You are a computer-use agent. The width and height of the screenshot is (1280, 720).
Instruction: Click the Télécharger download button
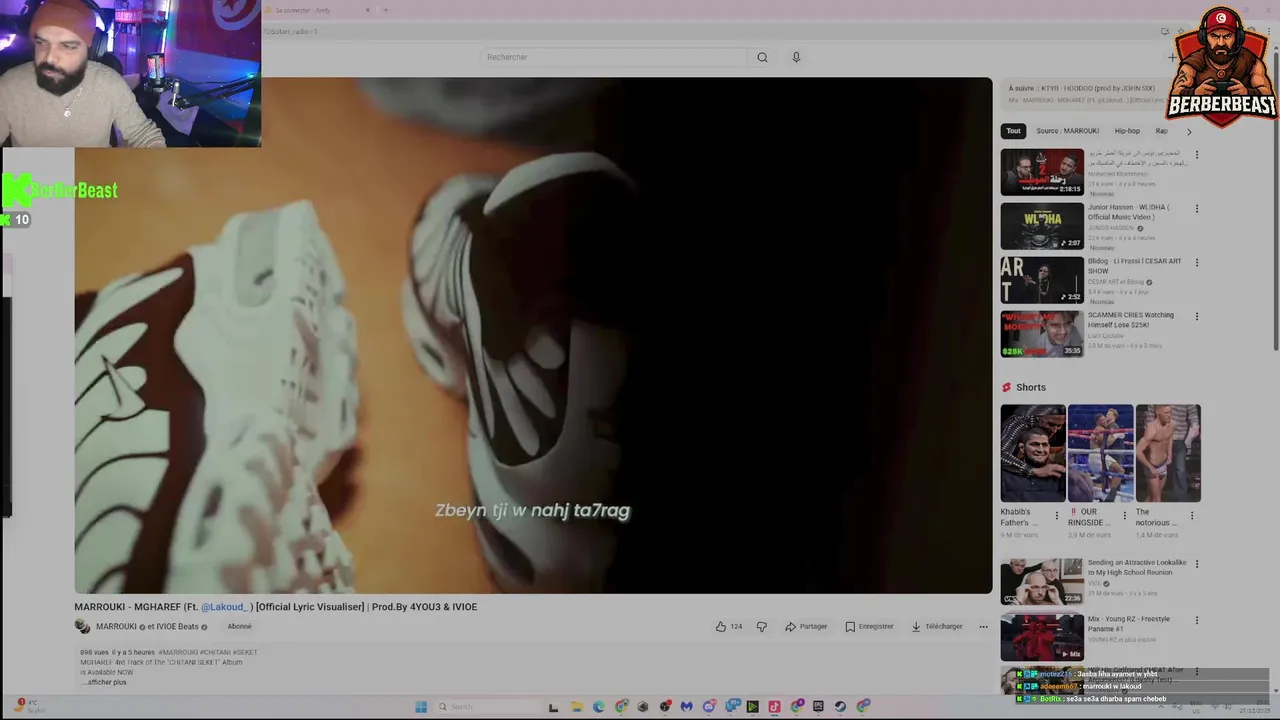(x=936, y=626)
